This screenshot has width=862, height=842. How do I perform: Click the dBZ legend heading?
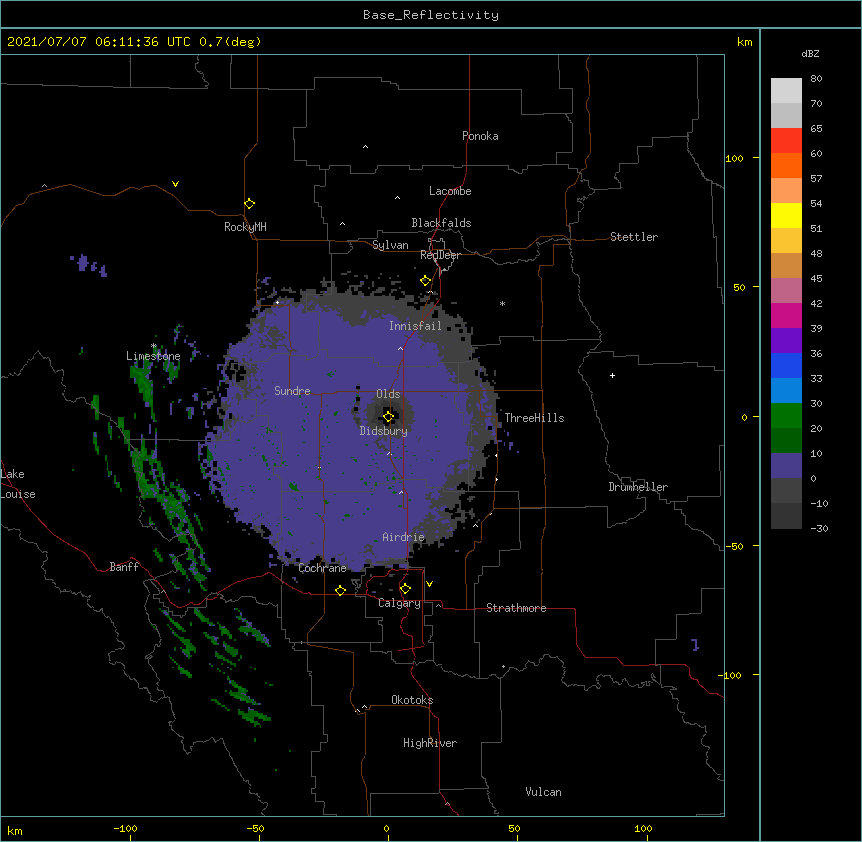(x=810, y=53)
